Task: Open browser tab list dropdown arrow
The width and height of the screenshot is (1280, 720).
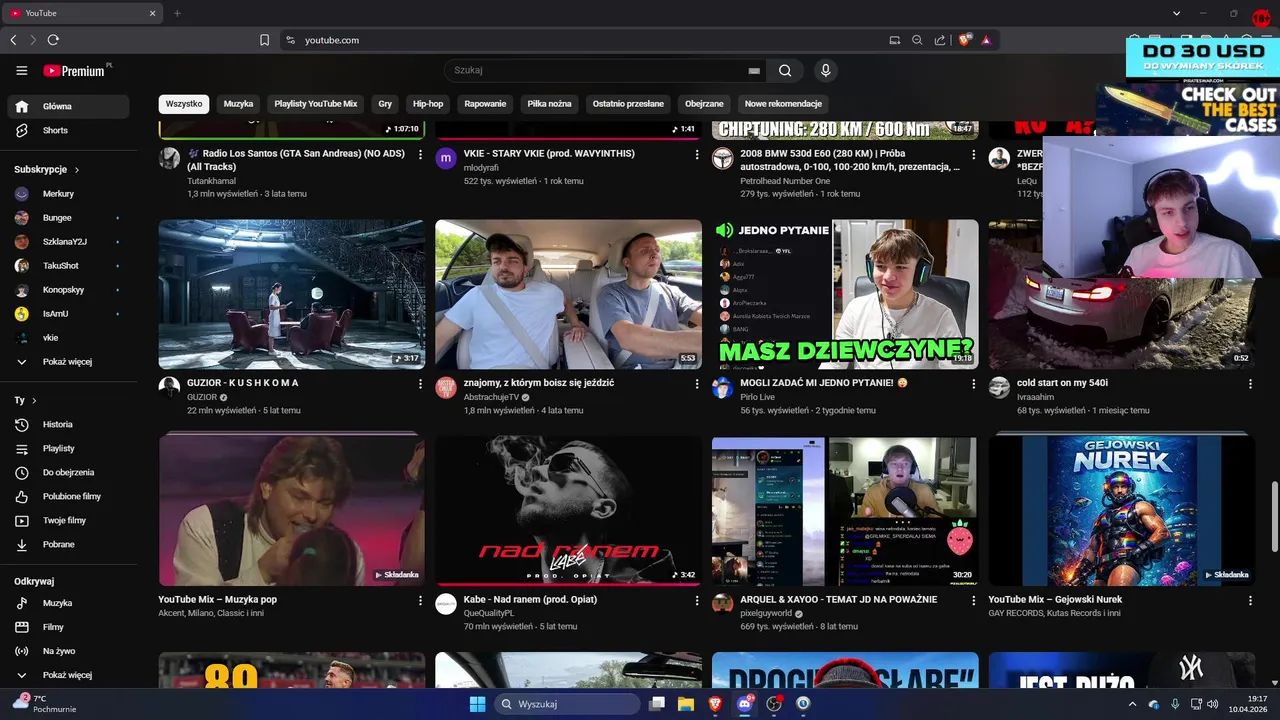Action: click(x=1177, y=13)
